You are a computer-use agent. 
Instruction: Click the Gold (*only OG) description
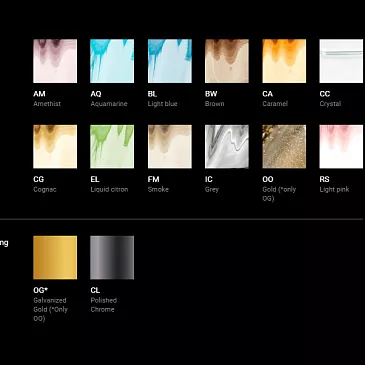279,194
